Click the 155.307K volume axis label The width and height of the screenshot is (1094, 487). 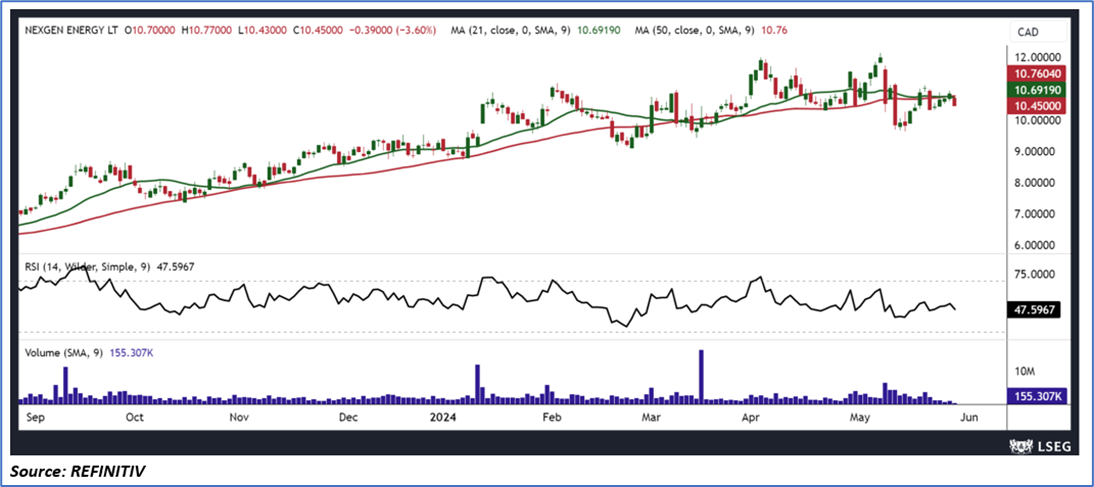[1038, 396]
